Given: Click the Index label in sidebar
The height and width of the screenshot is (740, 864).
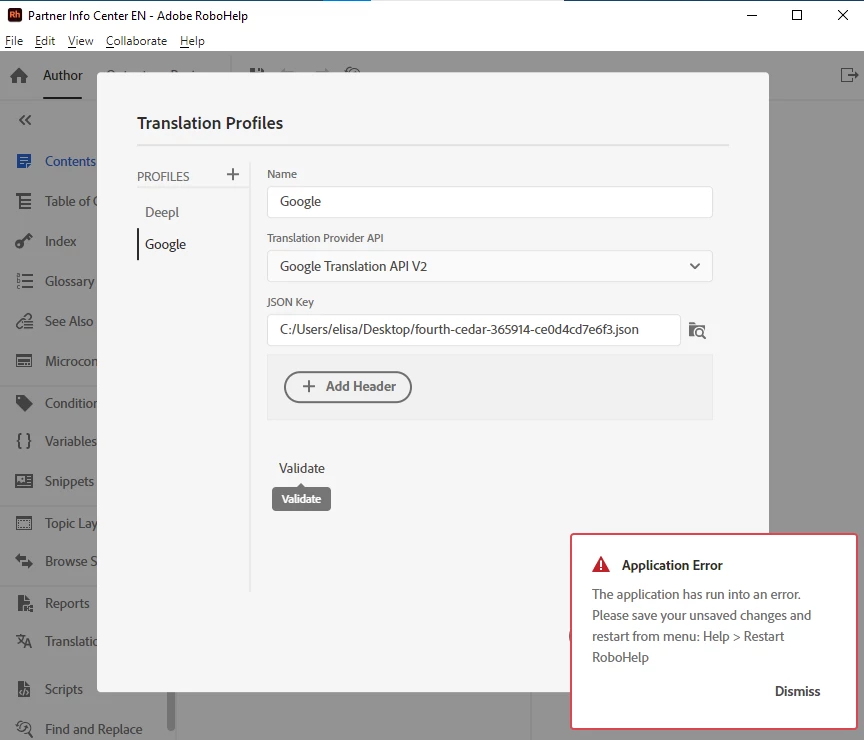Looking at the screenshot, I should [61, 241].
